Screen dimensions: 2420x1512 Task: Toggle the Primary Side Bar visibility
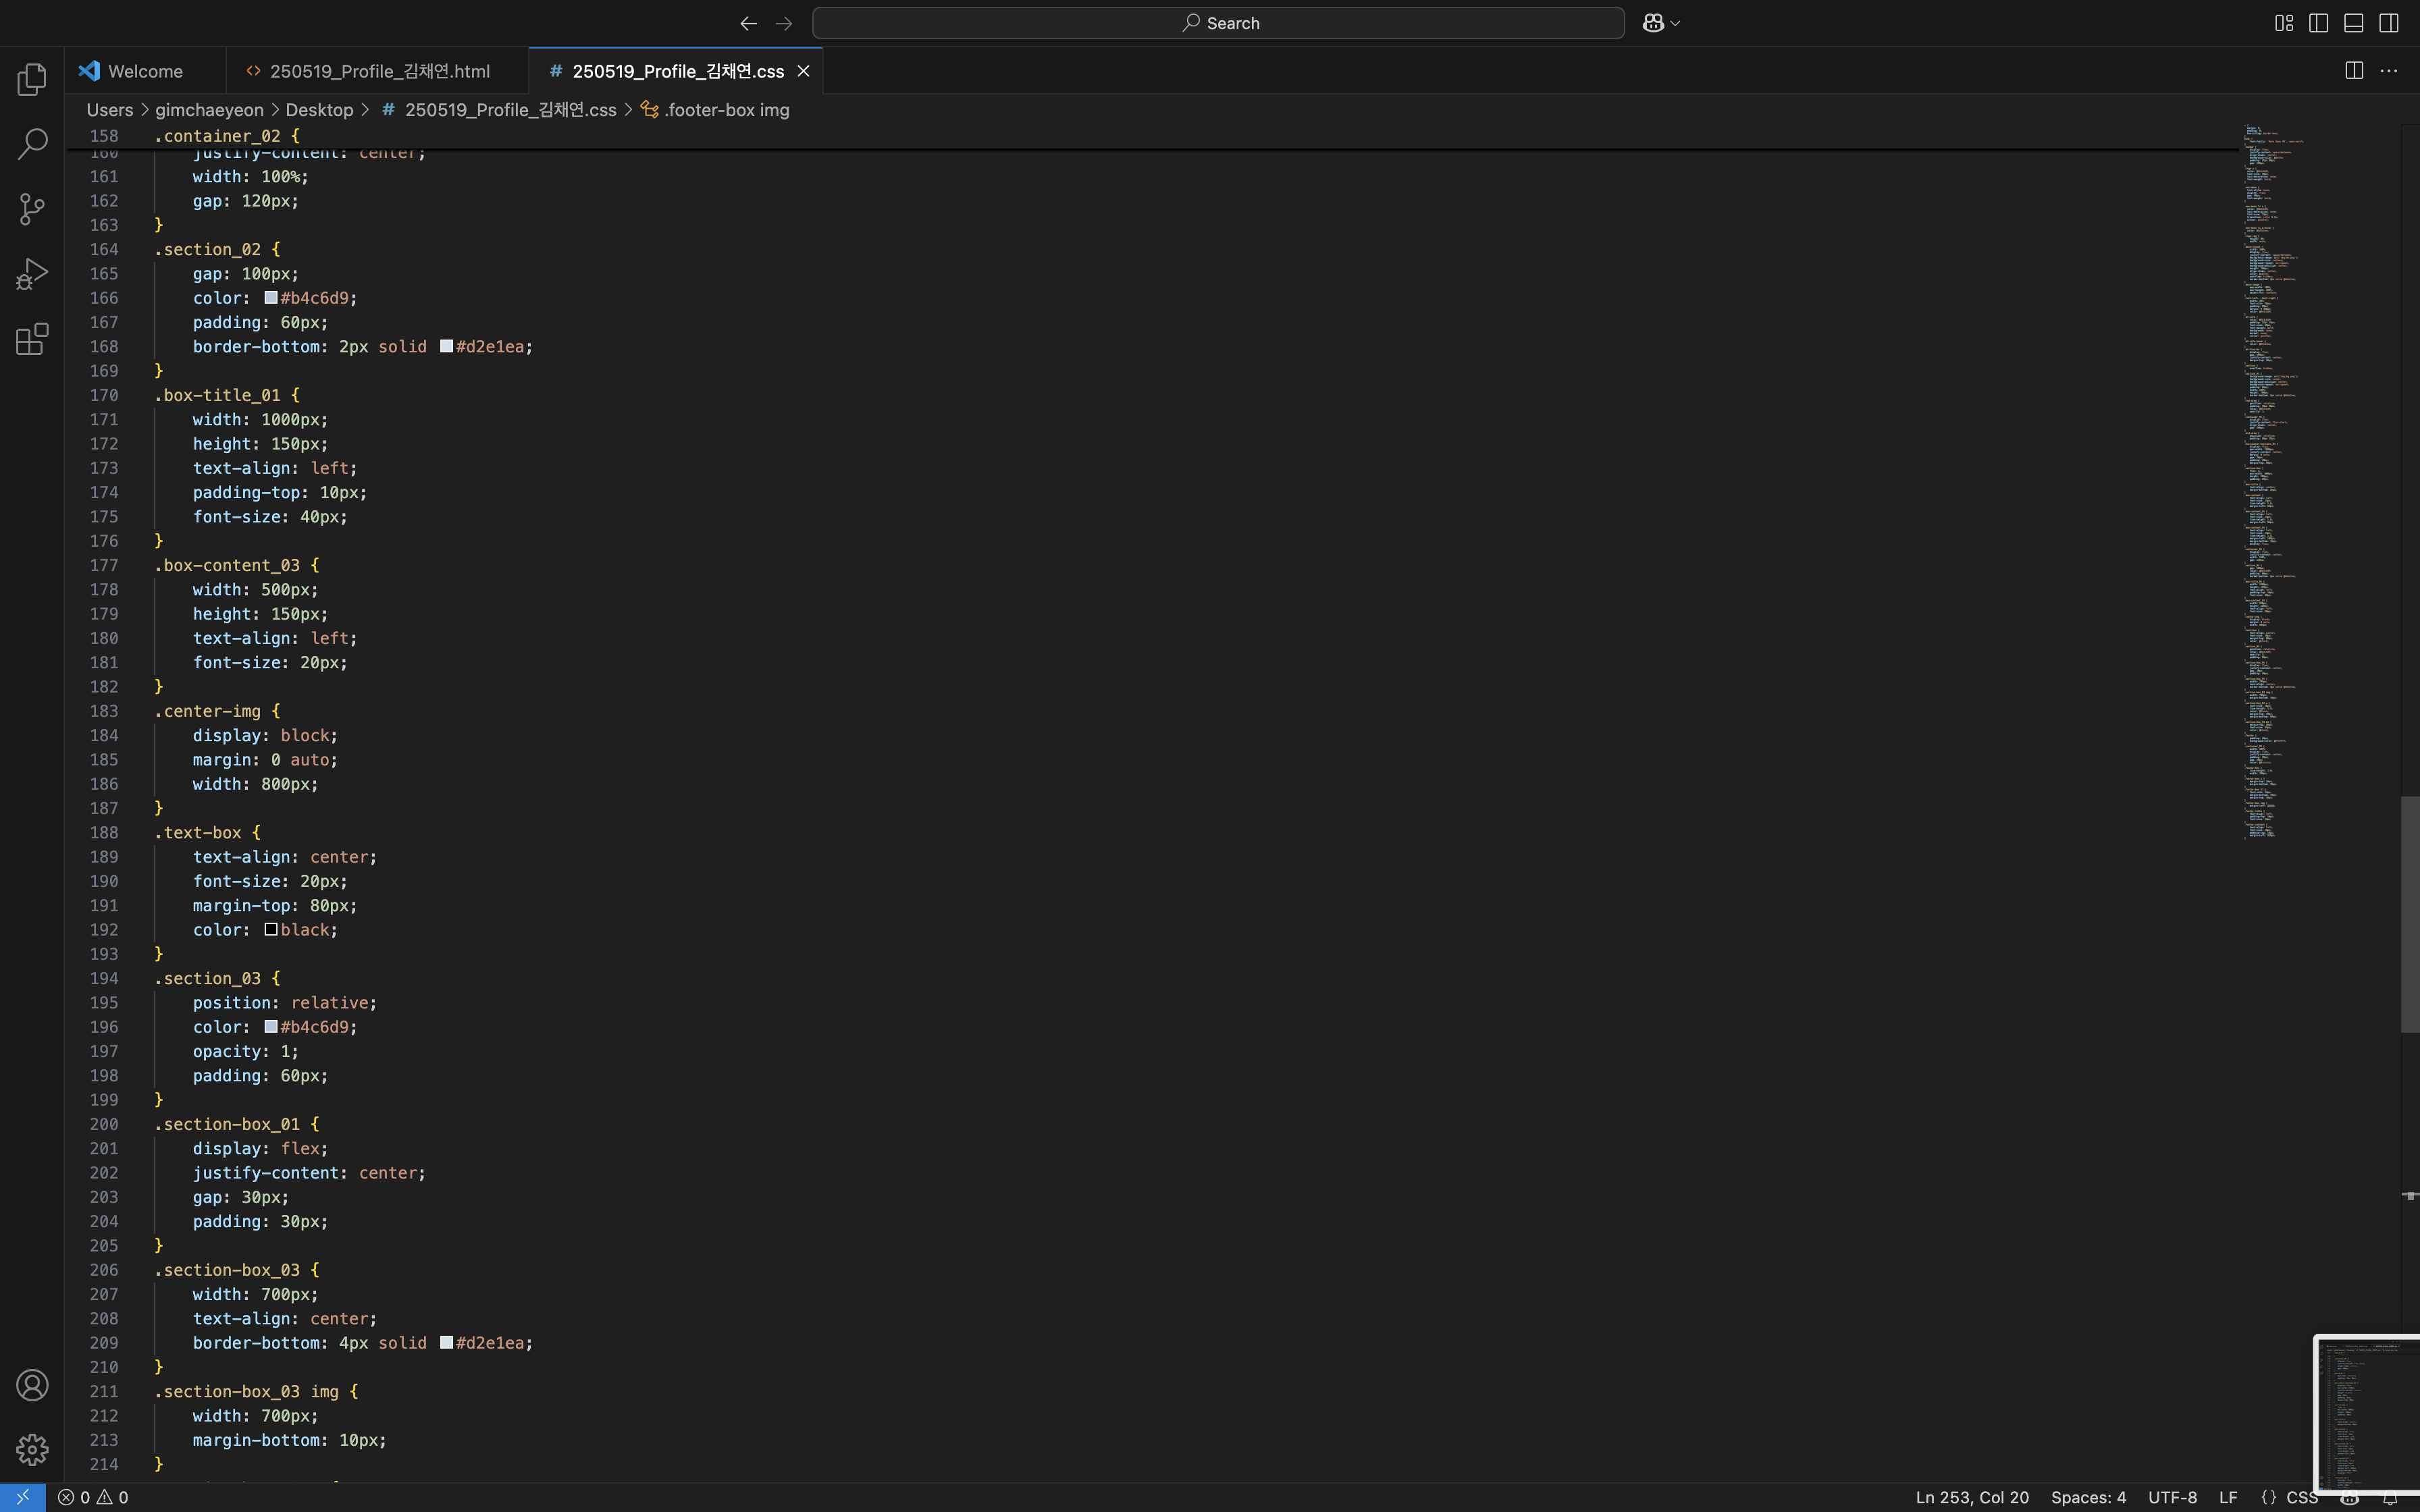click(2318, 23)
